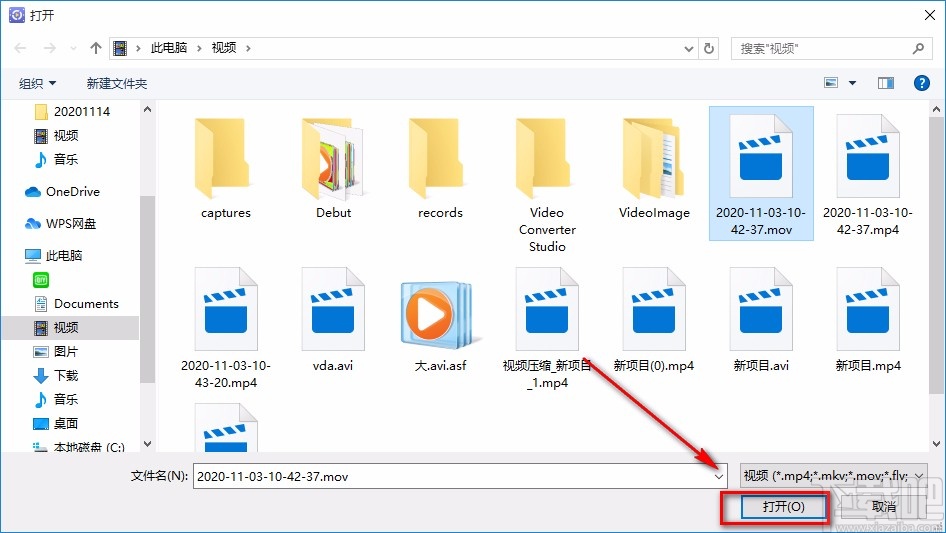Click the search magnifier icon

[x=918, y=48]
